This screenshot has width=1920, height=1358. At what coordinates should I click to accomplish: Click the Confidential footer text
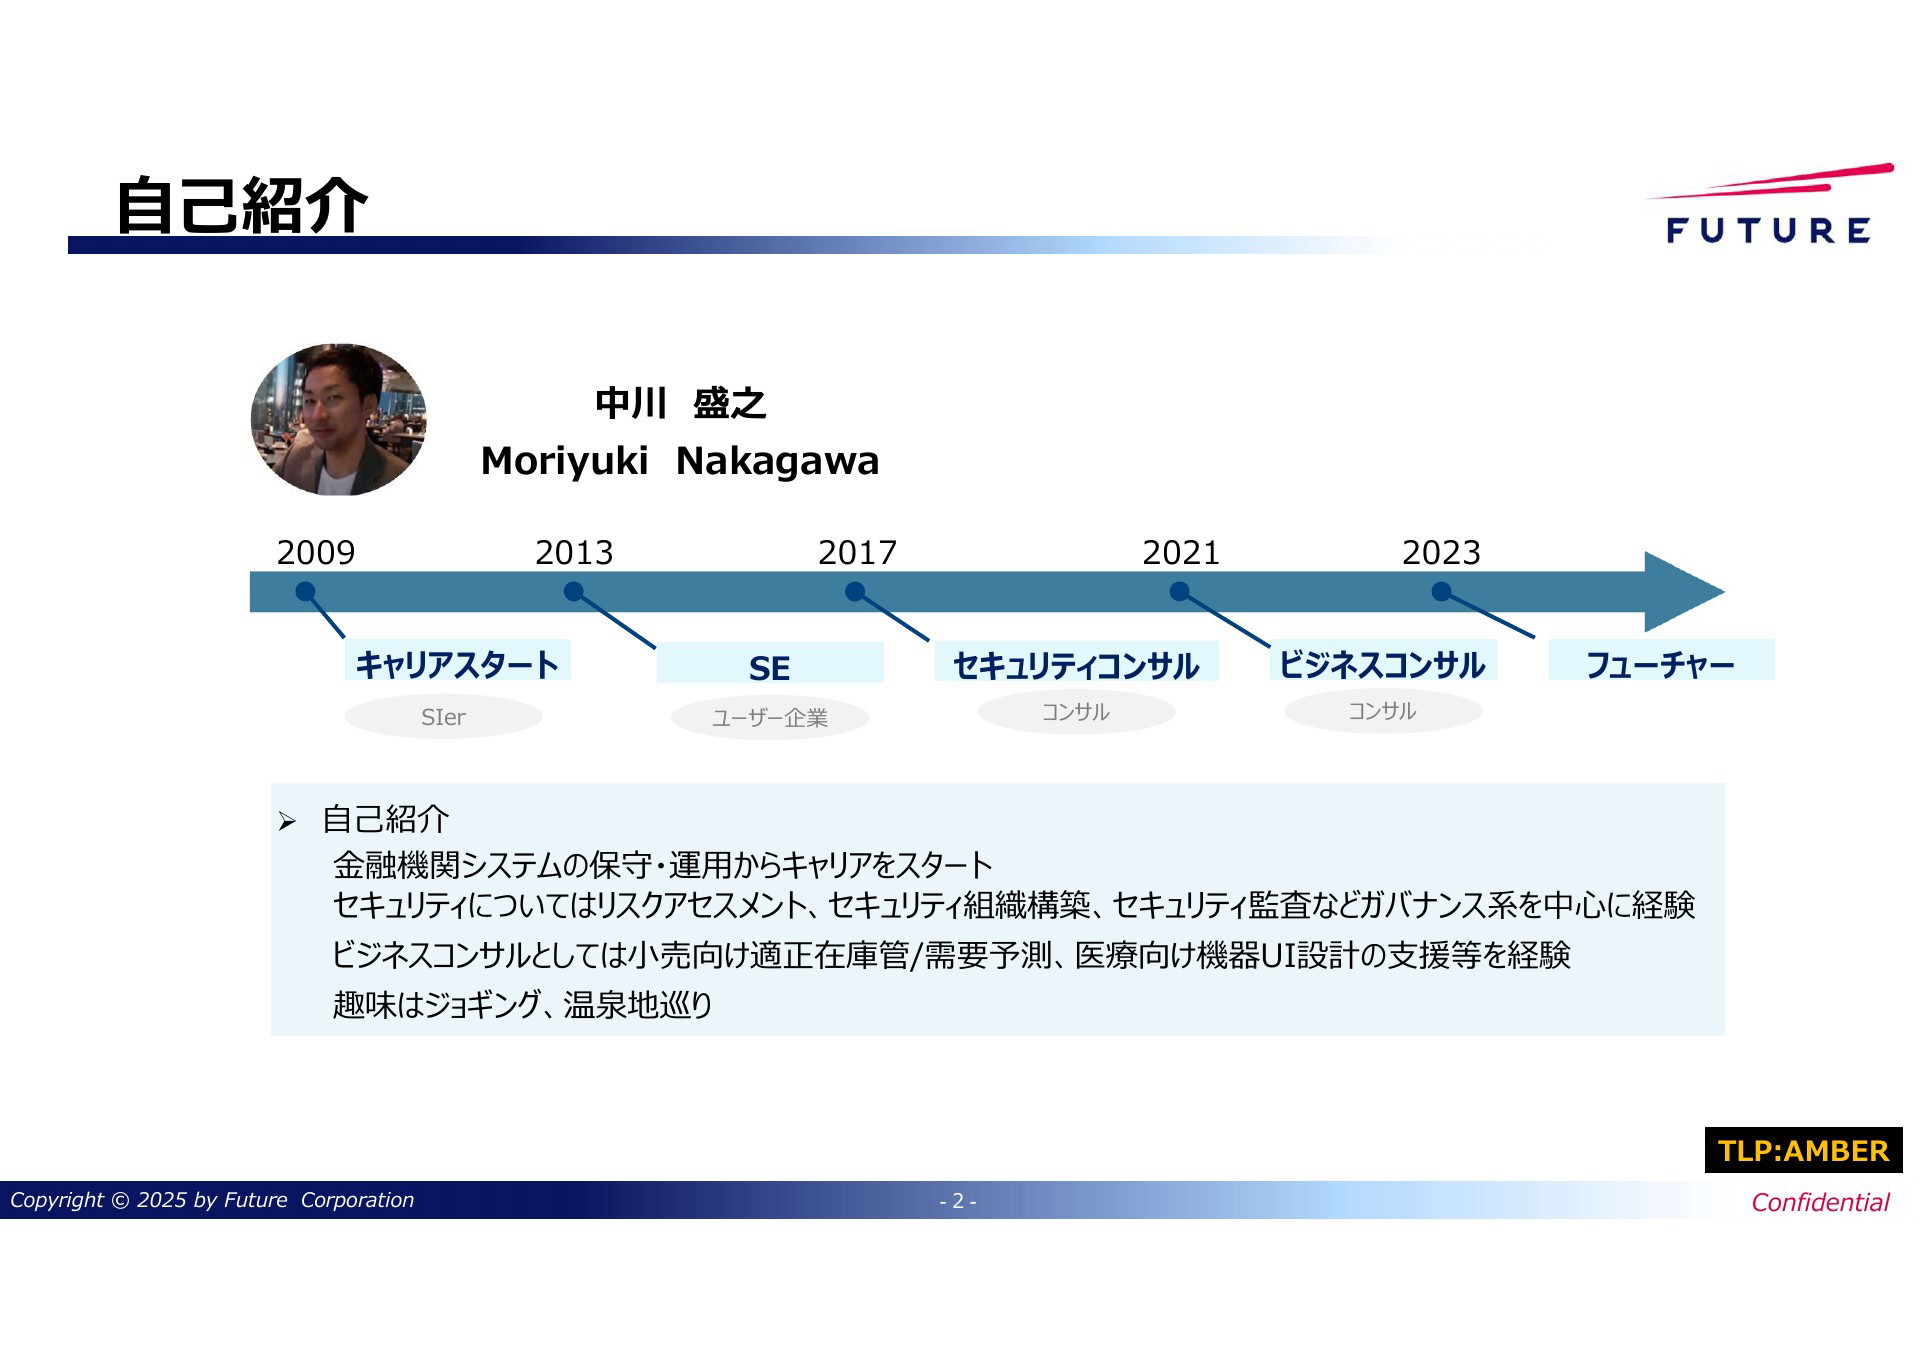coord(1821,1202)
